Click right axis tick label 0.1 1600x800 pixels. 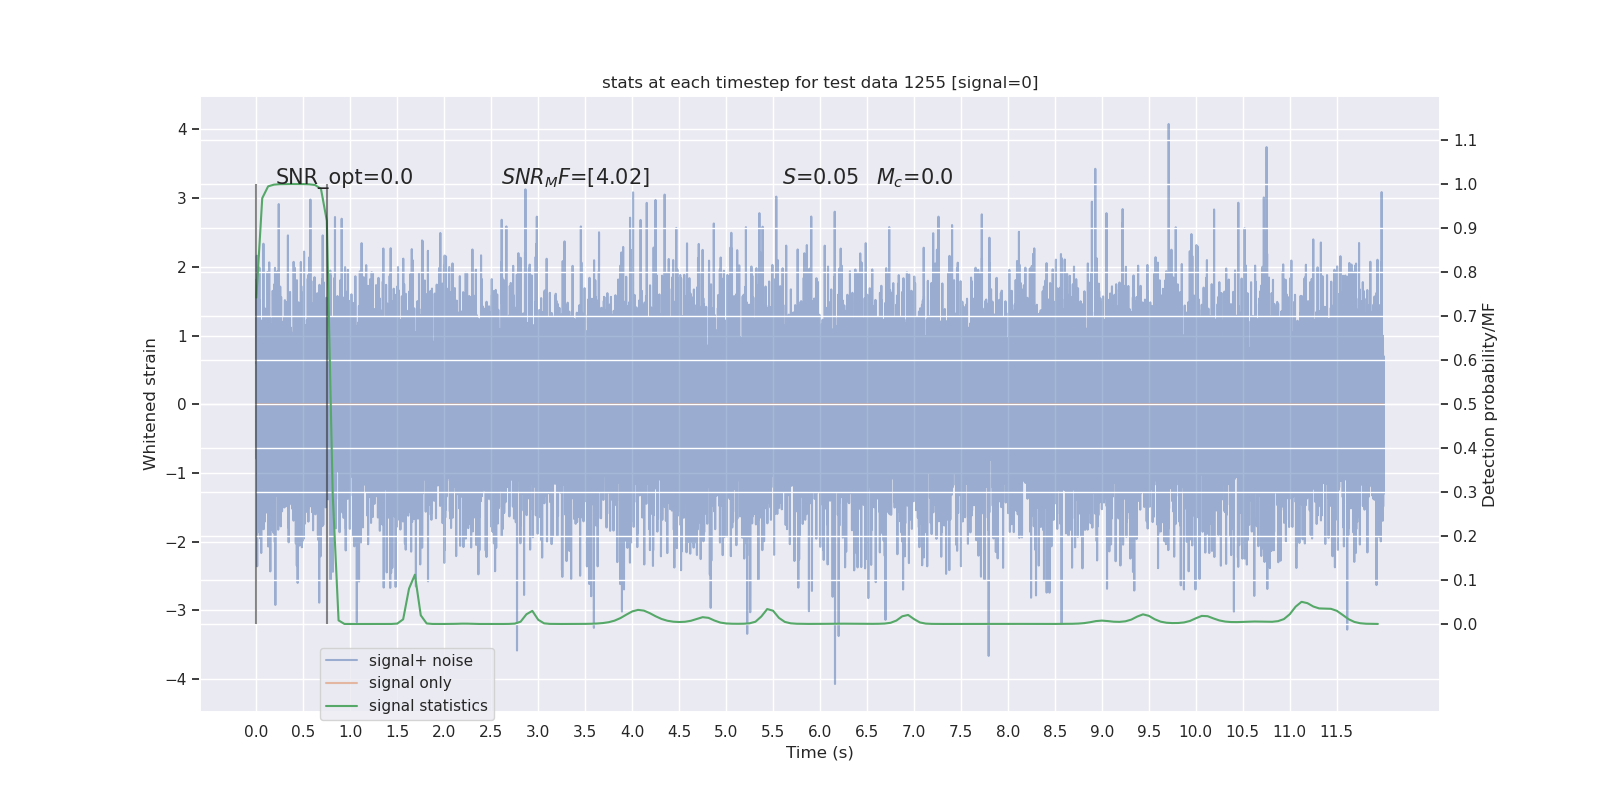(1465, 581)
